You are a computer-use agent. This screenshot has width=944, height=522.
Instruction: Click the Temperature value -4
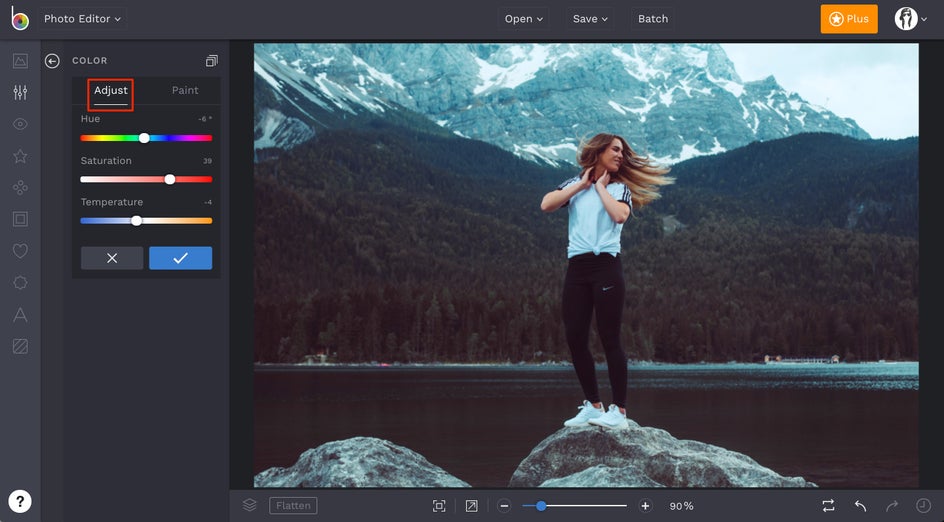pos(208,202)
